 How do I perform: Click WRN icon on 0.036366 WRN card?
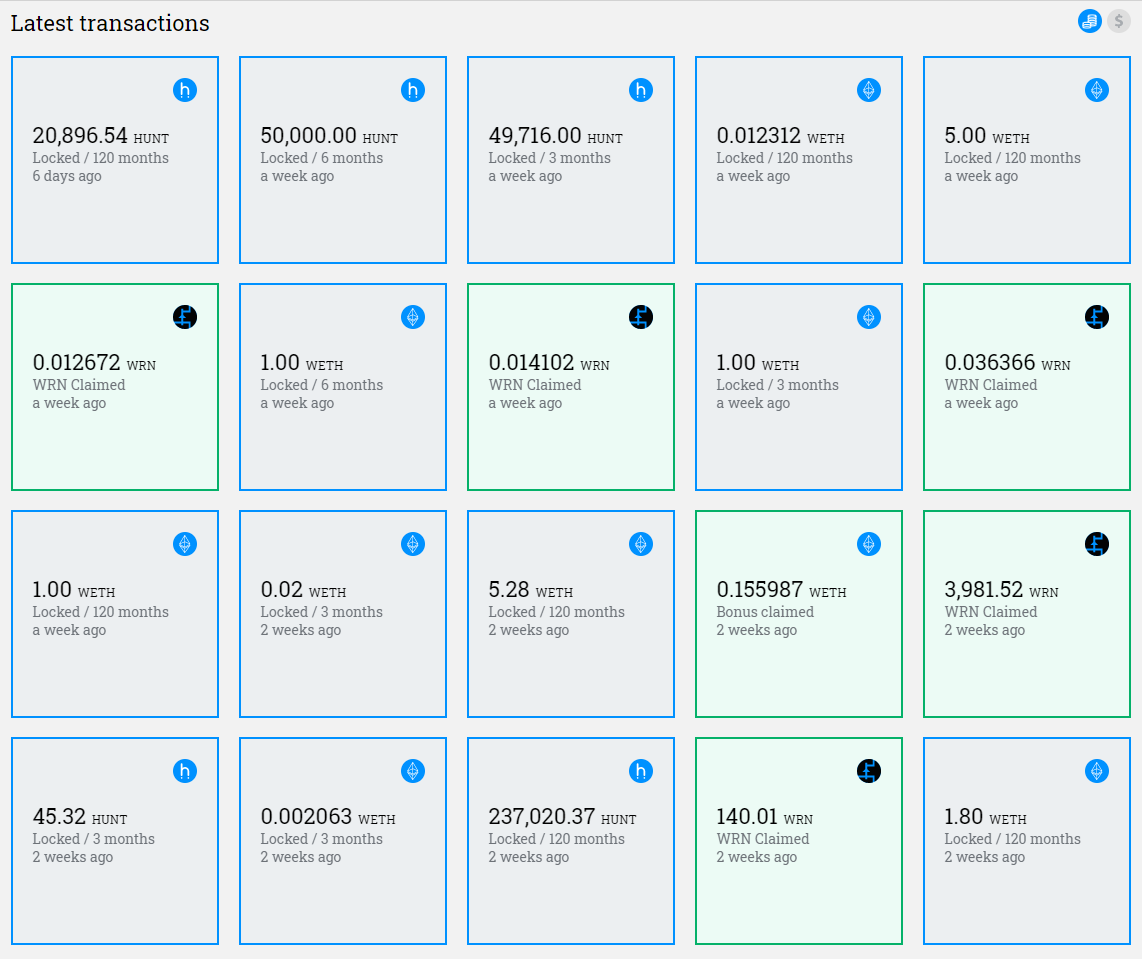pyautogui.click(x=1097, y=317)
